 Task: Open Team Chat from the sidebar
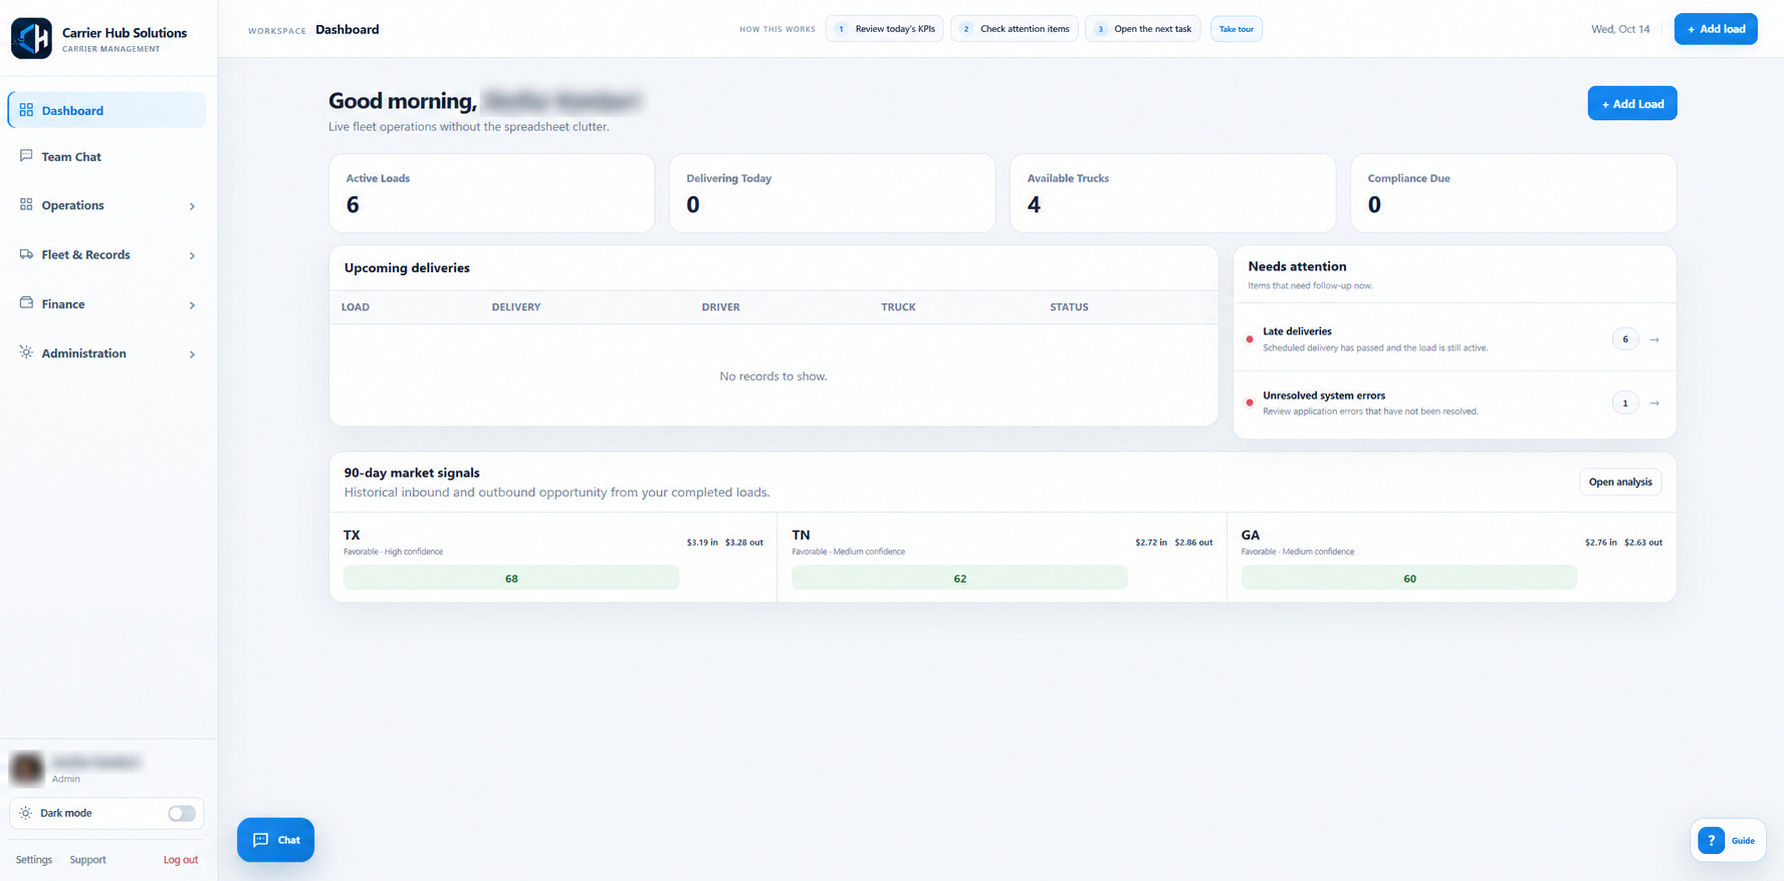(x=107, y=157)
